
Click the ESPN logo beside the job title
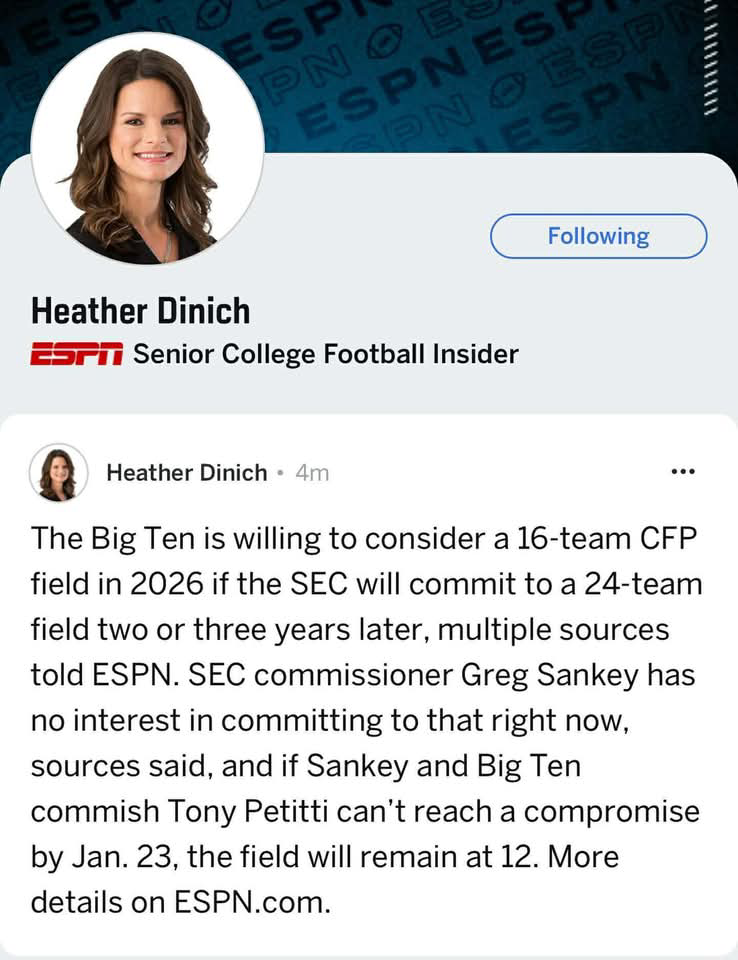76,354
